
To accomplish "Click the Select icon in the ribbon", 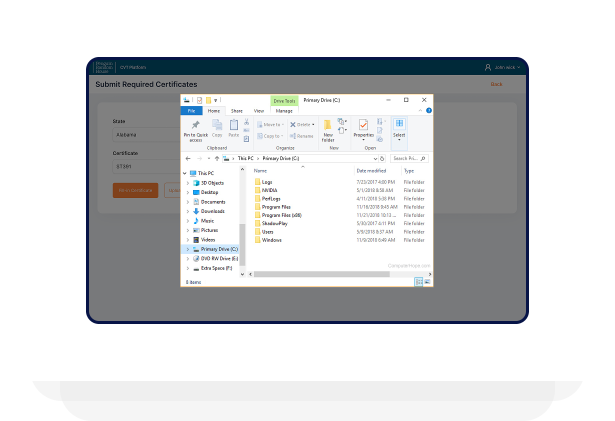I will [399, 124].
